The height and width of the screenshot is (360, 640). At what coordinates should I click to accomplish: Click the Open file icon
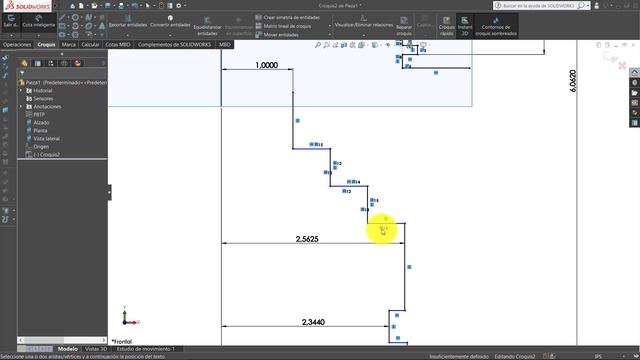[94, 6]
